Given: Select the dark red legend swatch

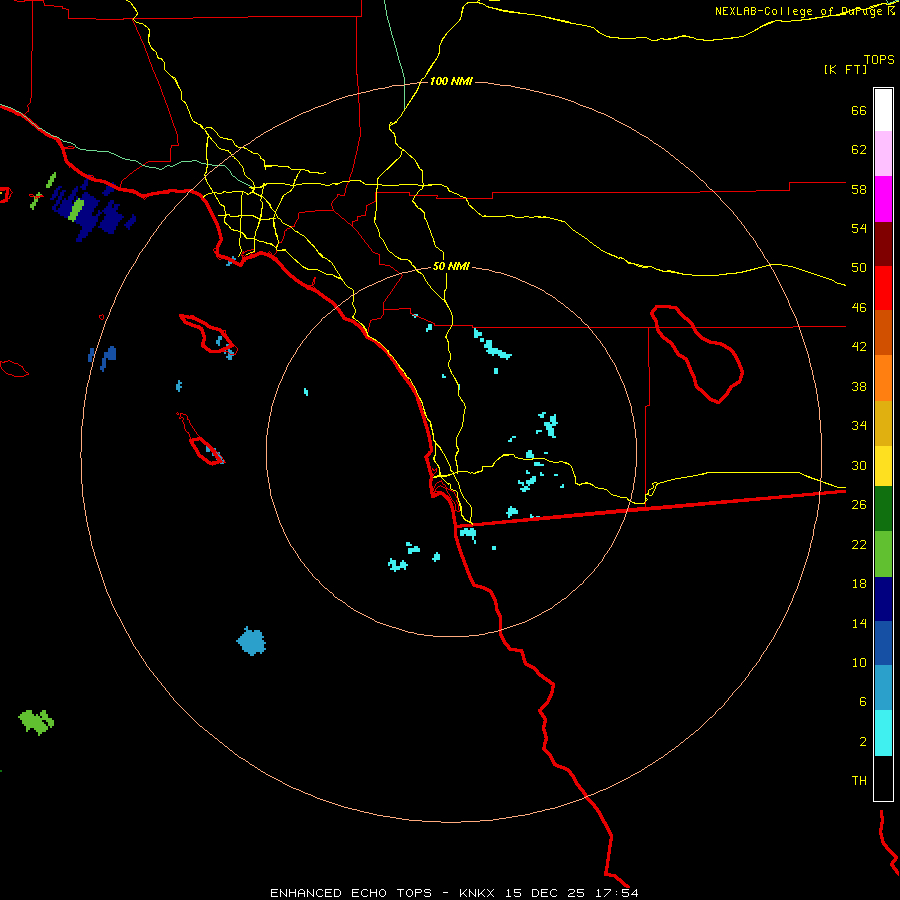Looking at the screenshot, I should [883, 244].
